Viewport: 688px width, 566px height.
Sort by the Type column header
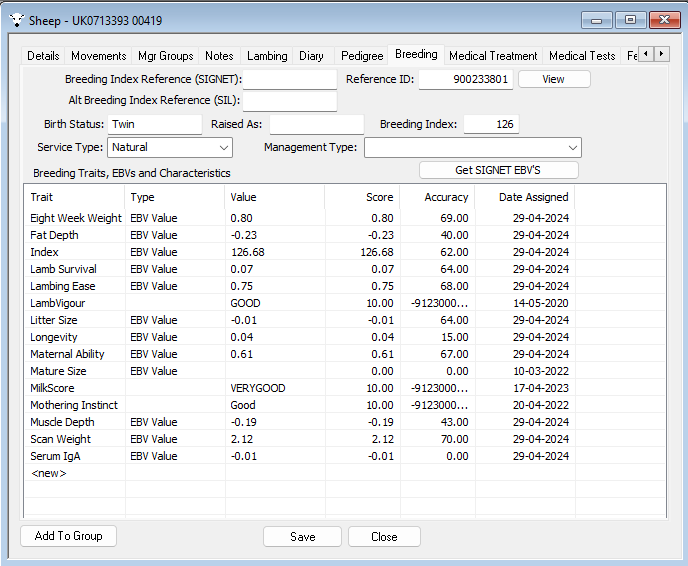175,197
